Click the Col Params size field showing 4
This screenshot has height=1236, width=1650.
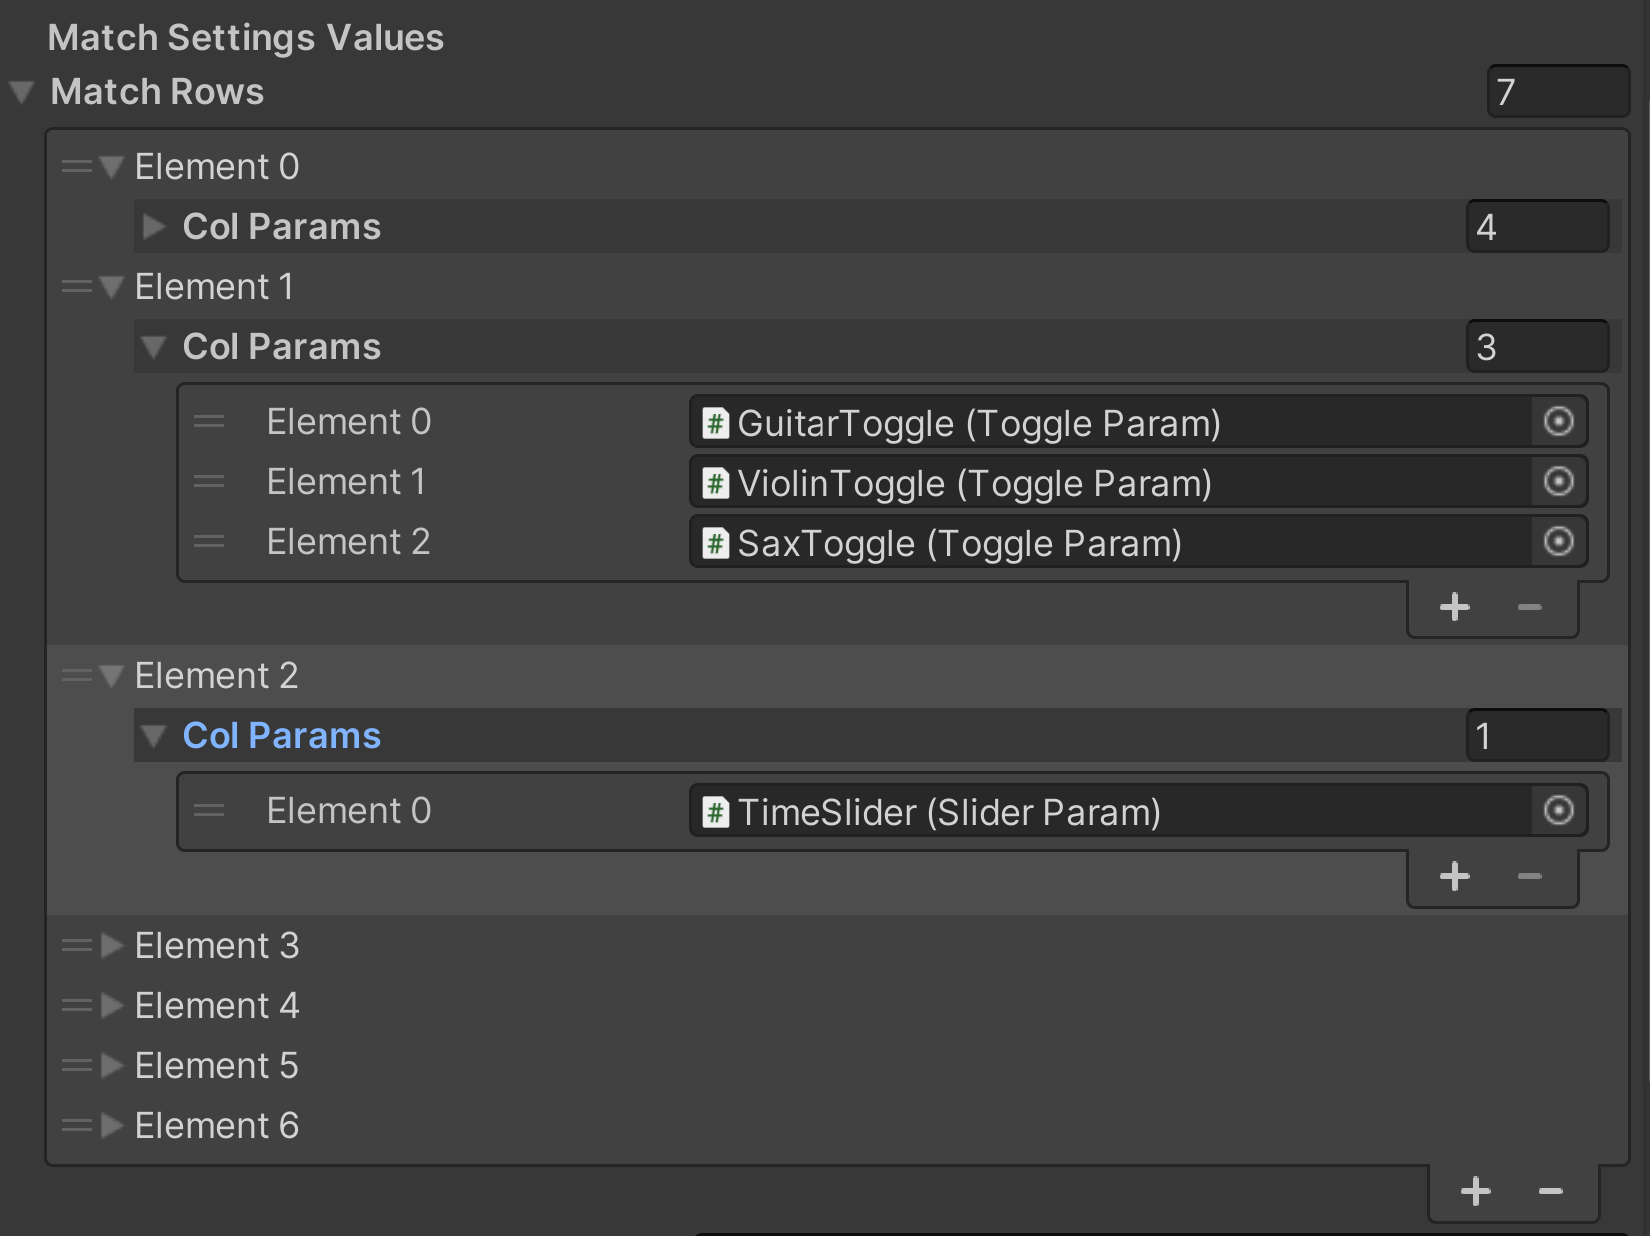coord(1536,227)
